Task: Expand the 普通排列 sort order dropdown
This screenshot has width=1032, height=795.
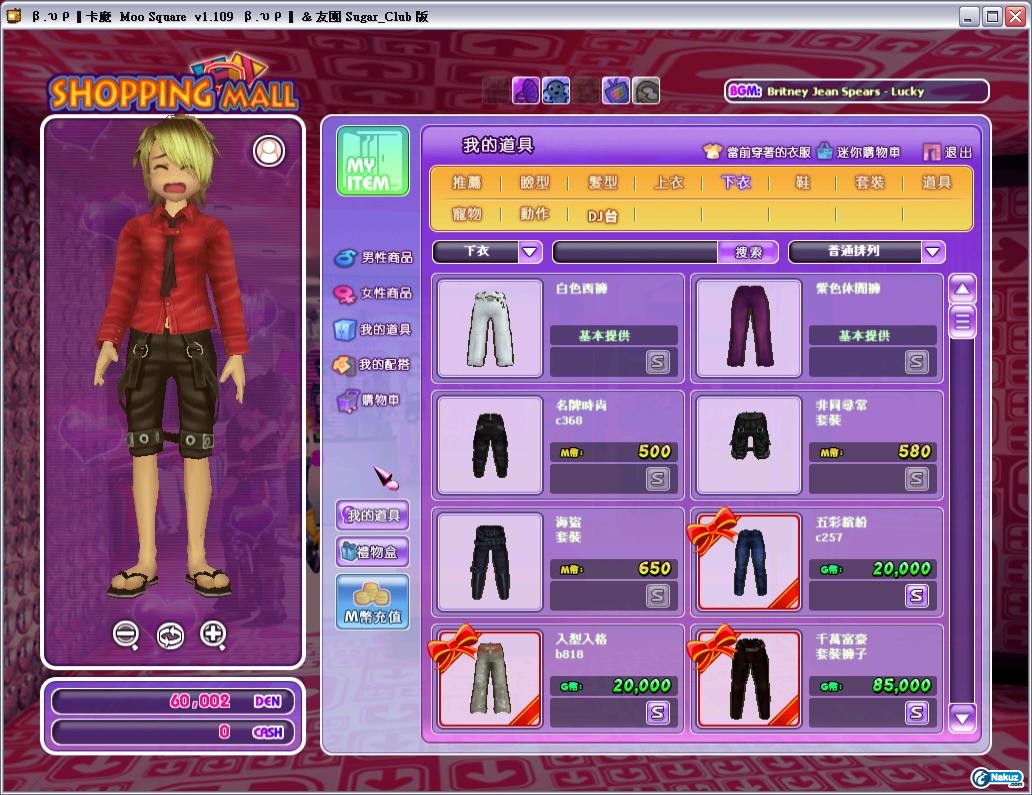Action: pos(932,252)
